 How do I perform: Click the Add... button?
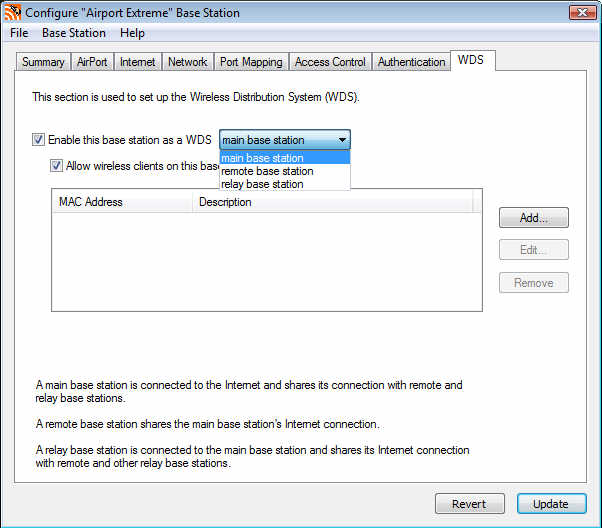[x=534, y=218]
